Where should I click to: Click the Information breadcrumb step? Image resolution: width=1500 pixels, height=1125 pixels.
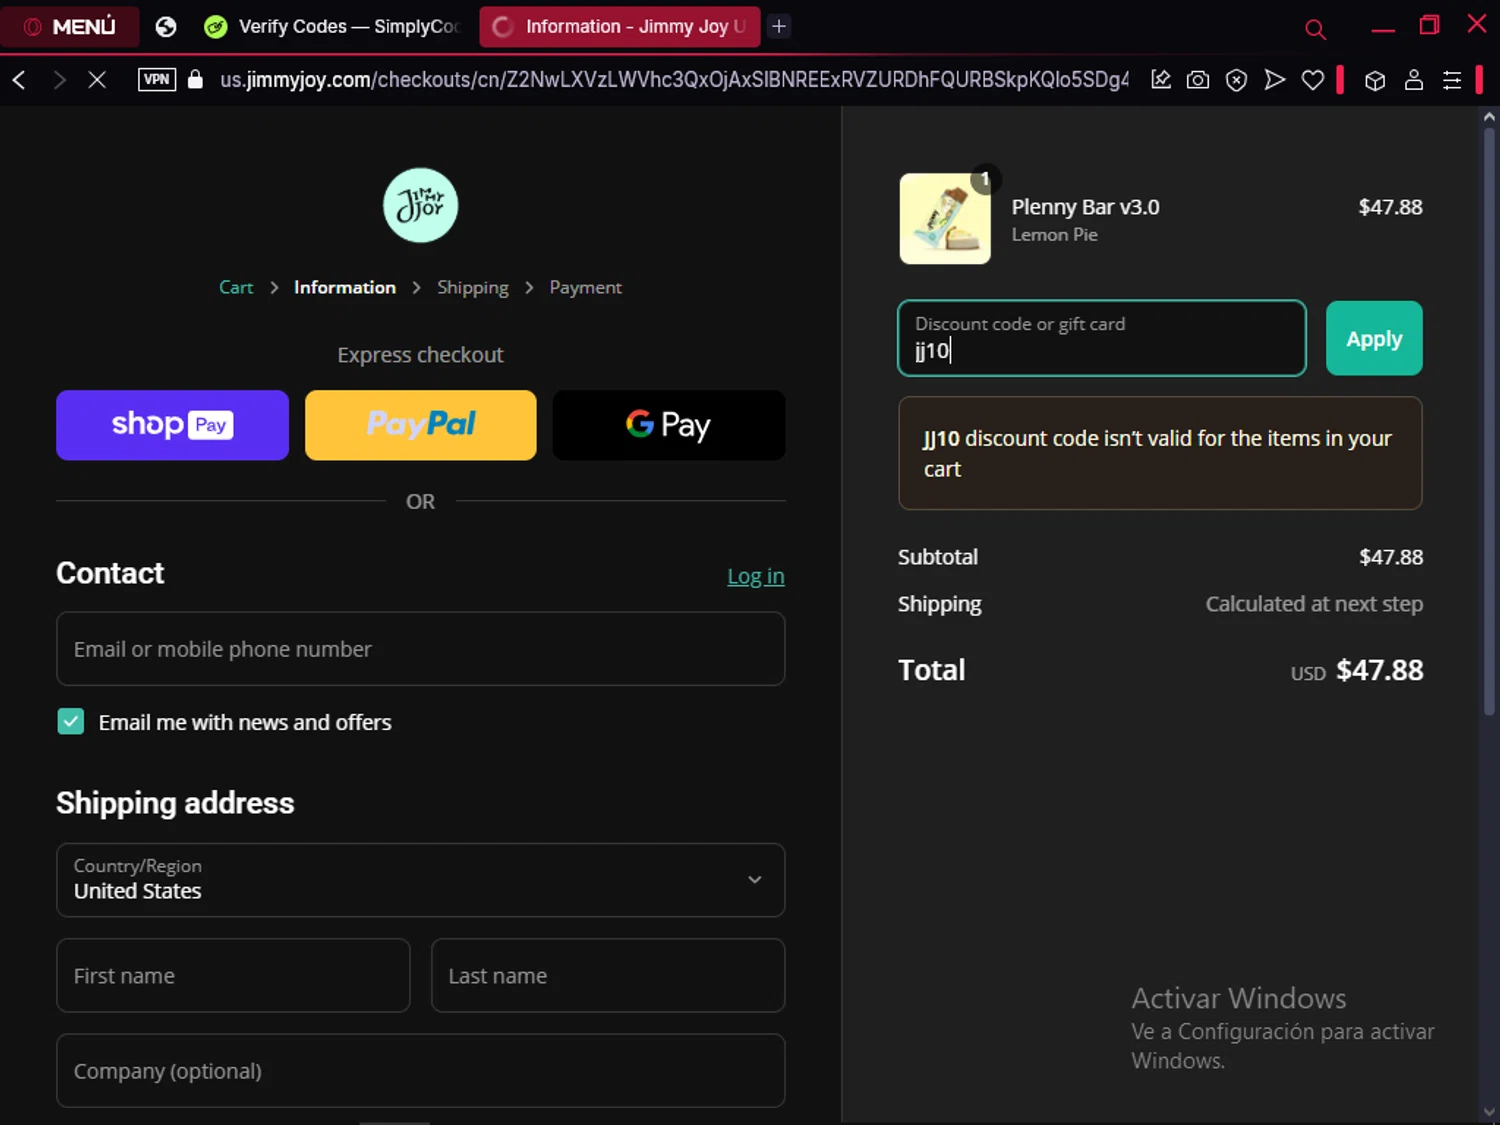coord(345,288)
